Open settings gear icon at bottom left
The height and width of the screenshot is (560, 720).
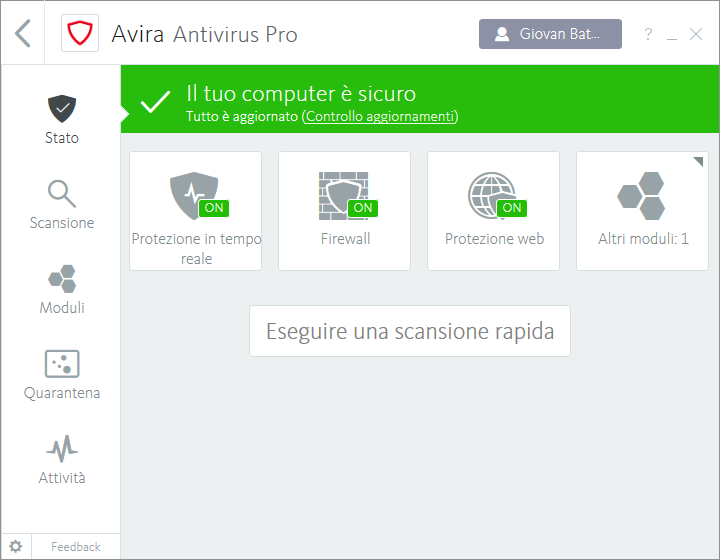(x=16, y=546)
